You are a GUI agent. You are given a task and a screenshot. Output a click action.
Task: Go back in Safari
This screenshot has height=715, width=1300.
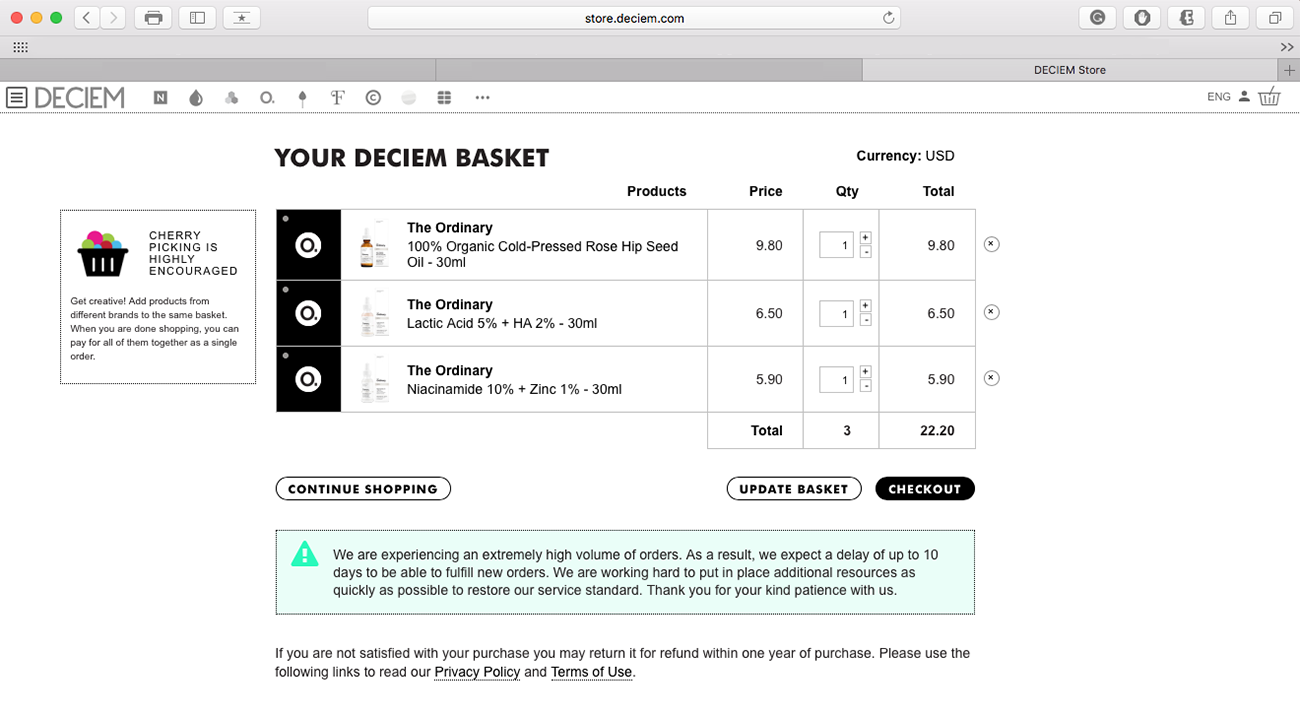pyautogui.click(x=87, y=18)
